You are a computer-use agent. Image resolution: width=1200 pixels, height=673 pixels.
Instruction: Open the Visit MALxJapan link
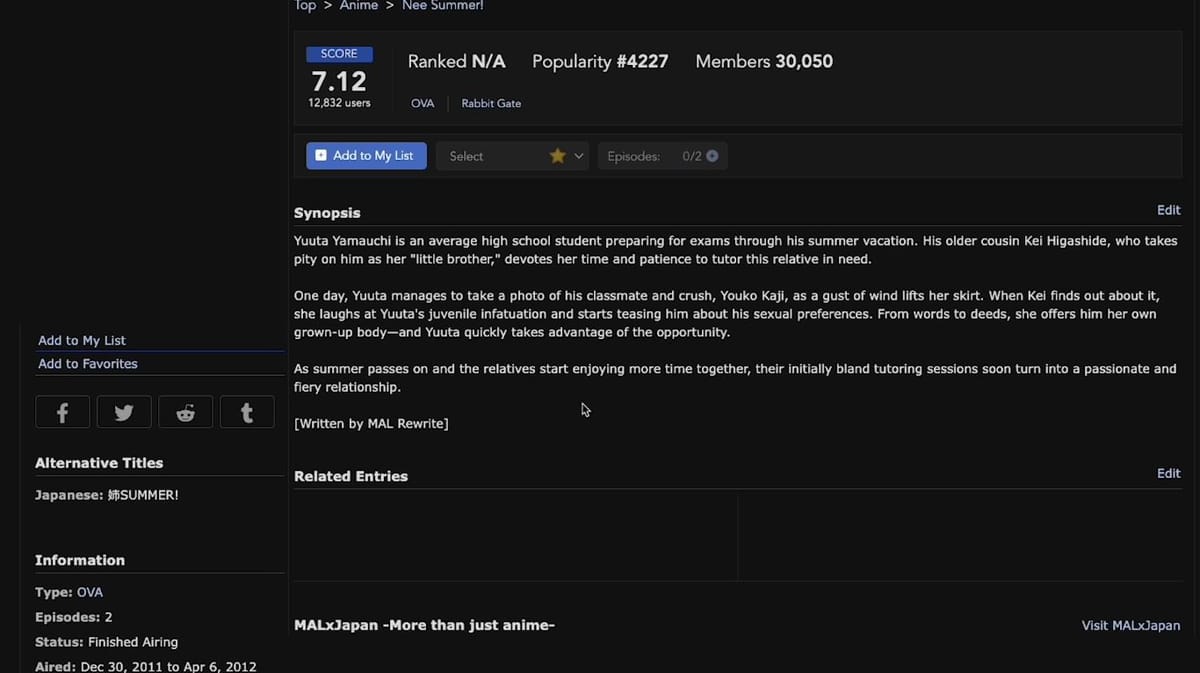pyautogui.click(x=1130, y=625)
